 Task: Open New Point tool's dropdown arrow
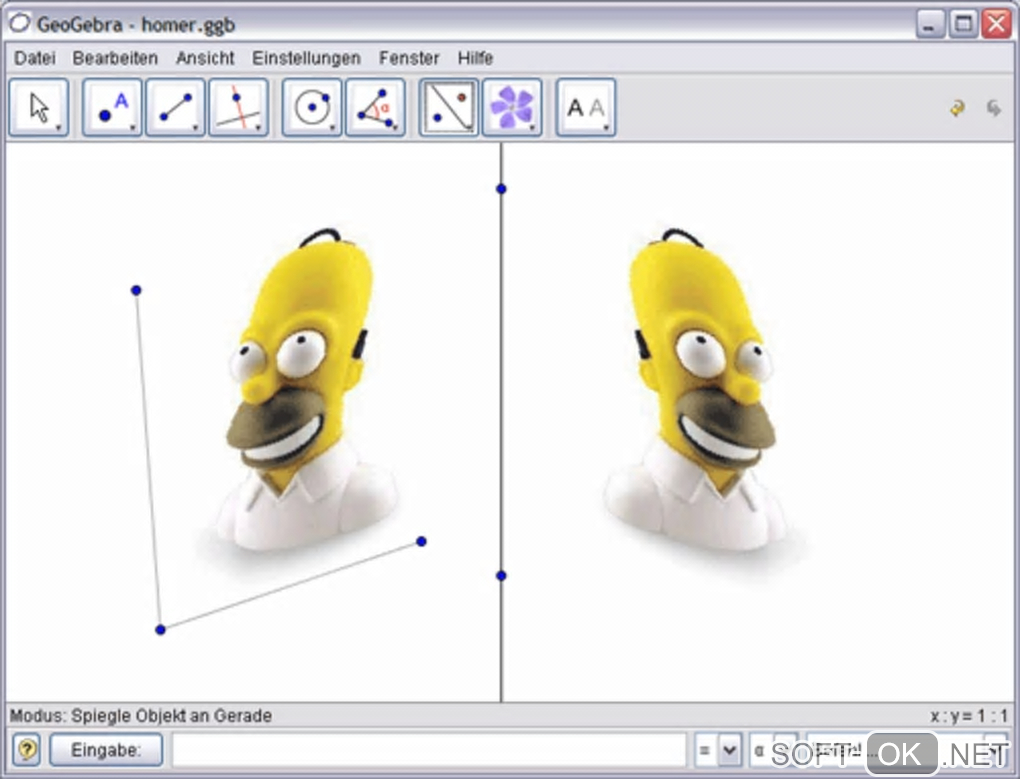click(132, 129)
